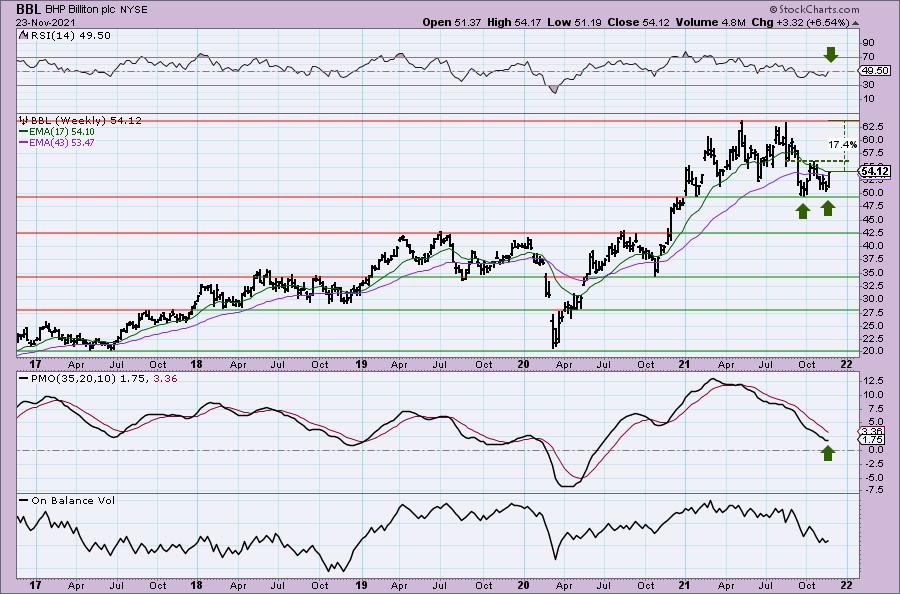Click the bar icon before BBL (Weekly)
Screen dimensions: 900x594
point(24,120)
